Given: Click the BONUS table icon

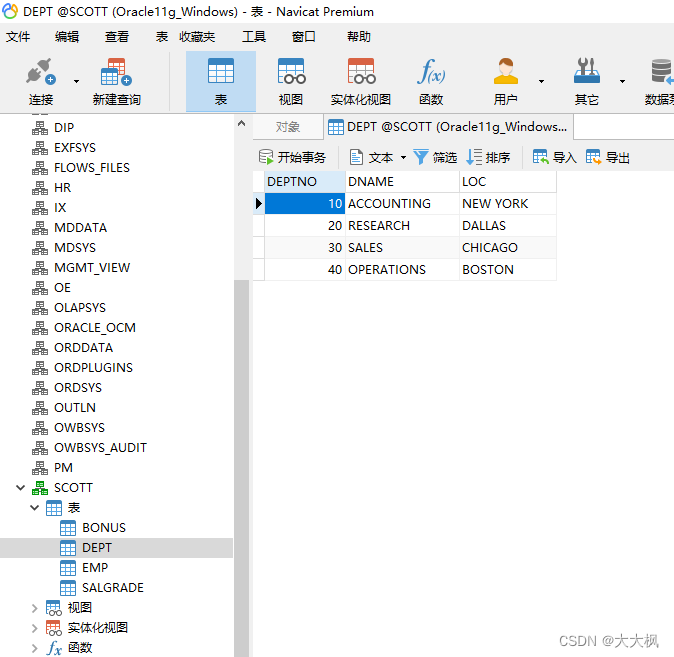Looking at the screenshot, I should [x=68, y=528].
